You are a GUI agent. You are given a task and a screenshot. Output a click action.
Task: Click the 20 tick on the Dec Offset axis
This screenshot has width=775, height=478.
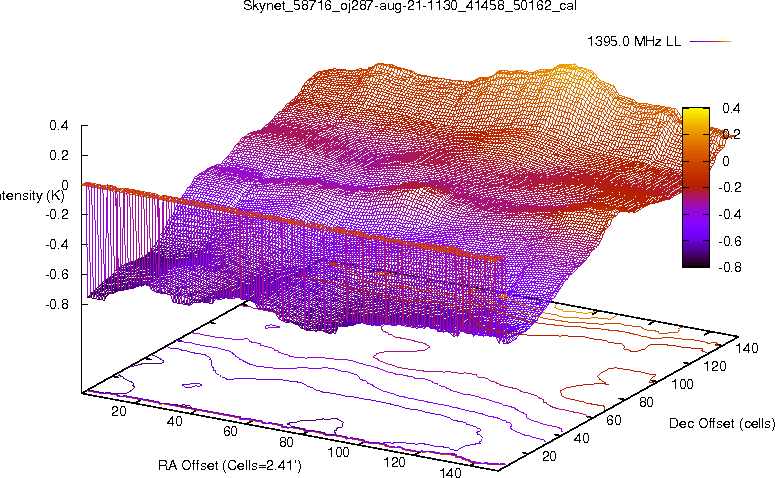point(550,456)
